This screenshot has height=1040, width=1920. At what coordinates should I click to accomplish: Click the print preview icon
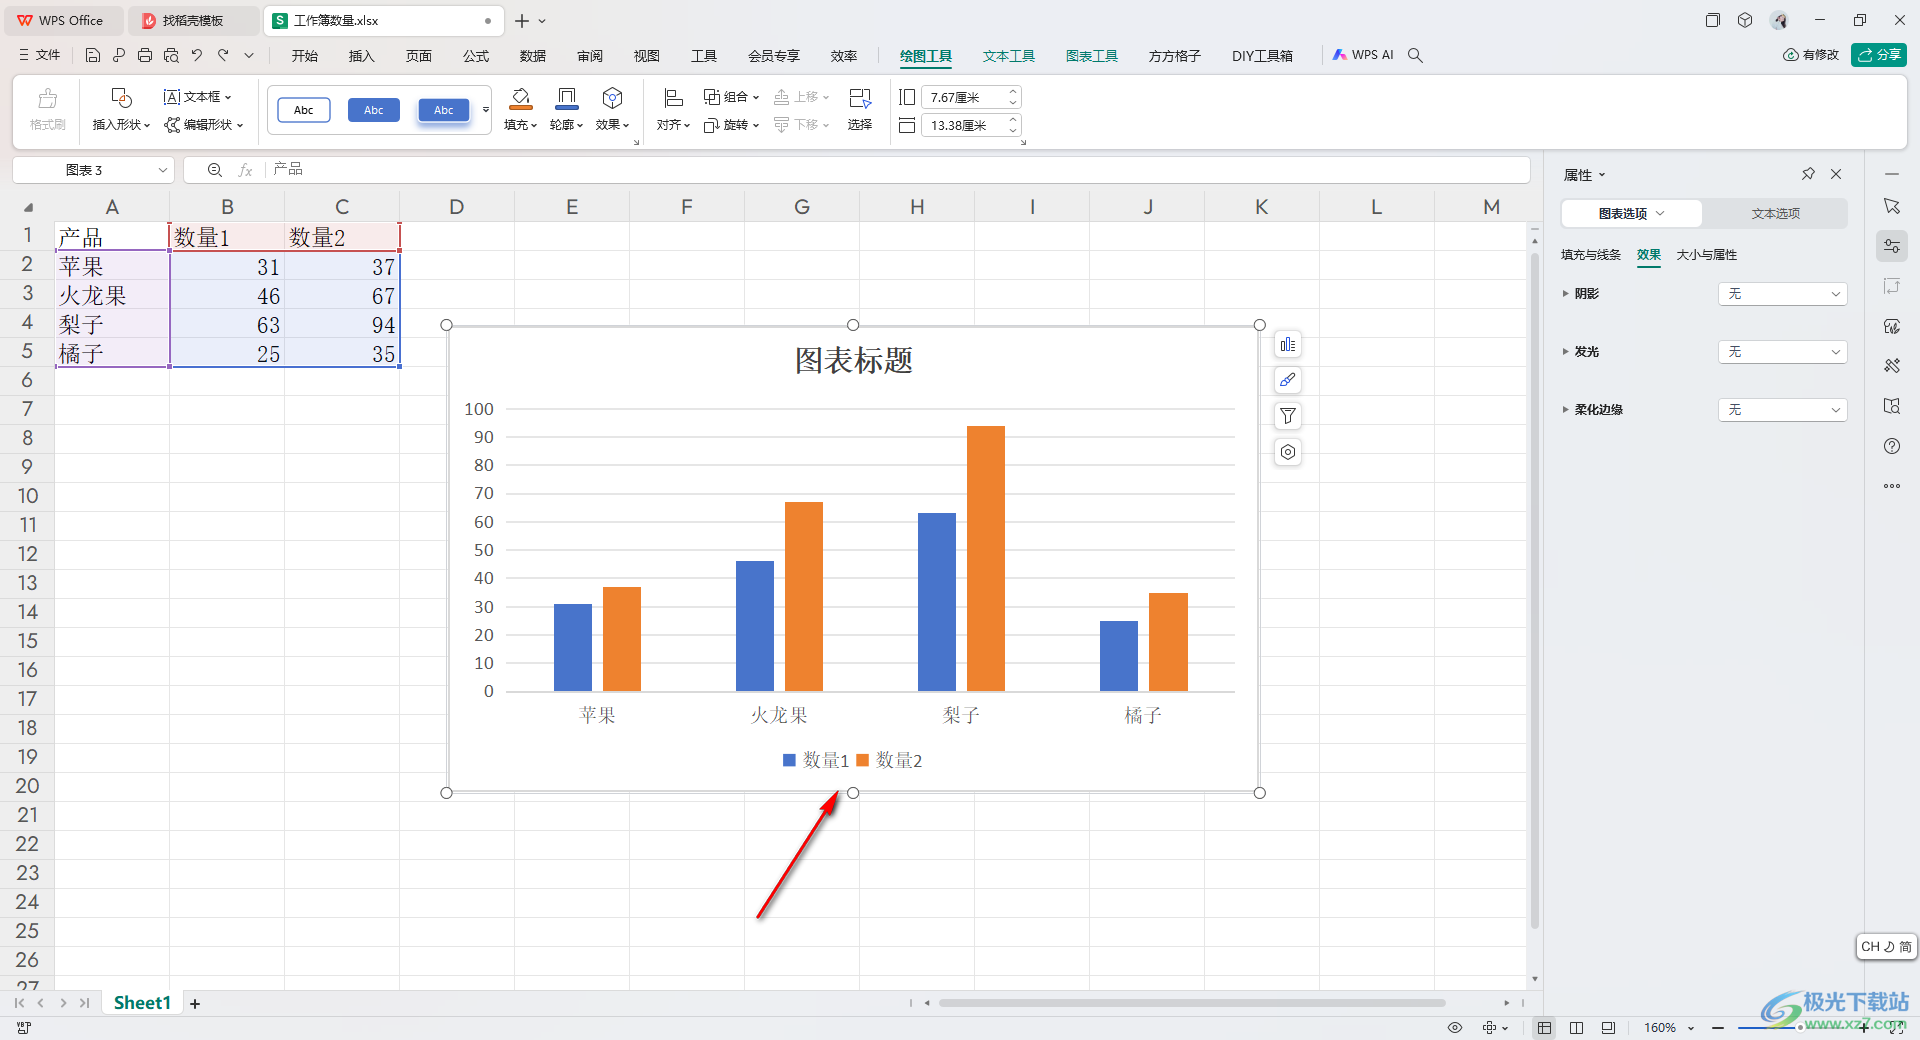(171, 56)
